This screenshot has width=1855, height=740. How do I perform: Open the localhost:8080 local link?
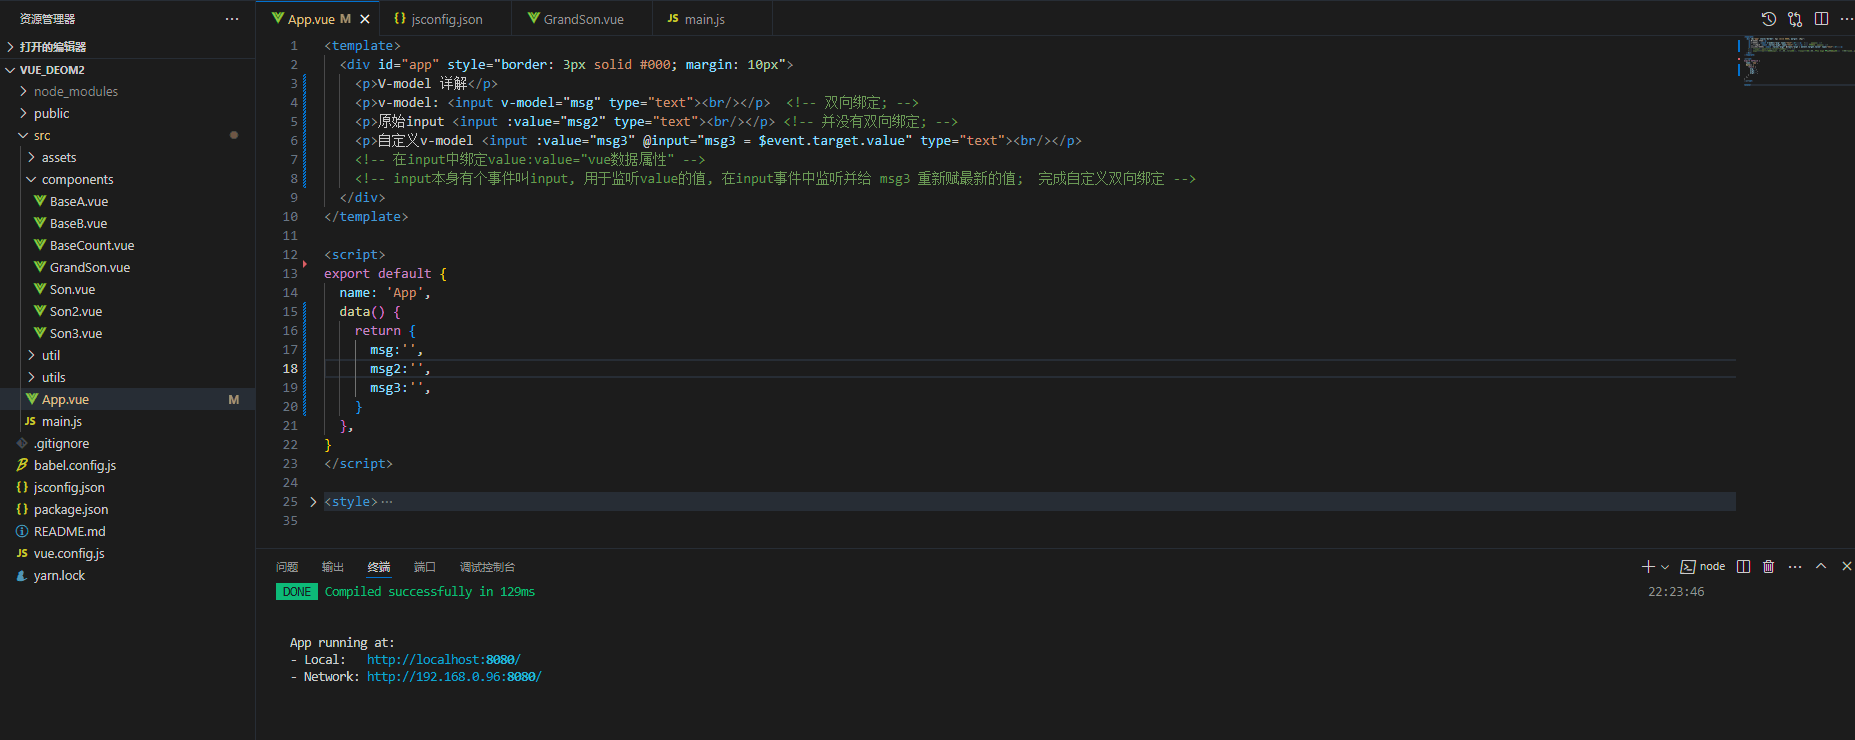(443, 660)
